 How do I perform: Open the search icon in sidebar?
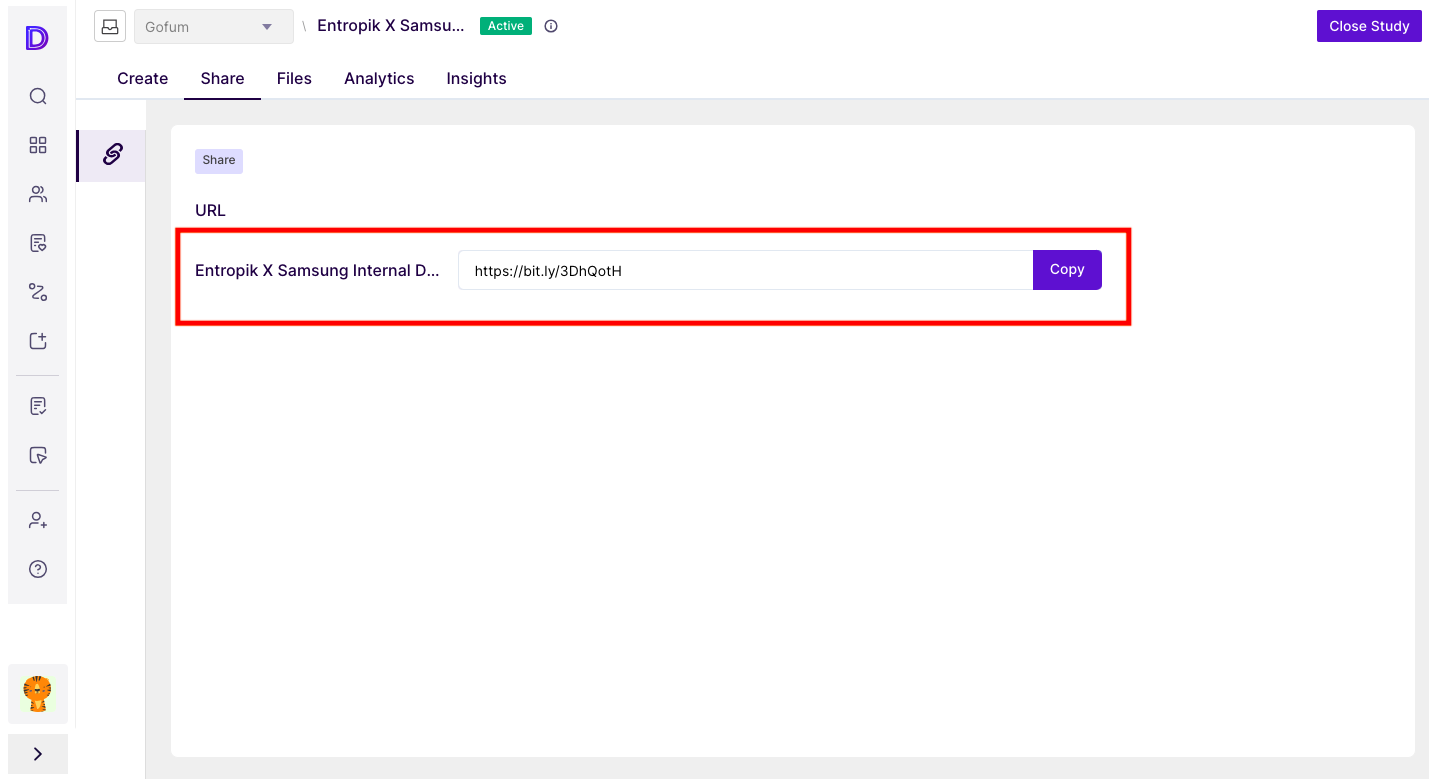point(38,96)
